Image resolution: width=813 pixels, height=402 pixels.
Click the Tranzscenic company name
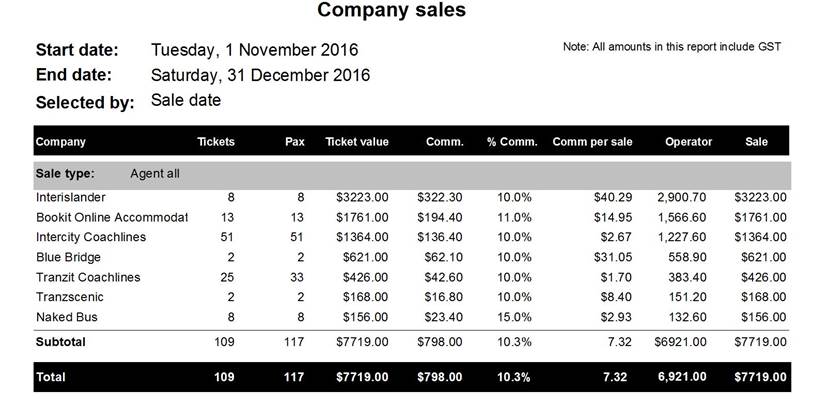[69, 297]
